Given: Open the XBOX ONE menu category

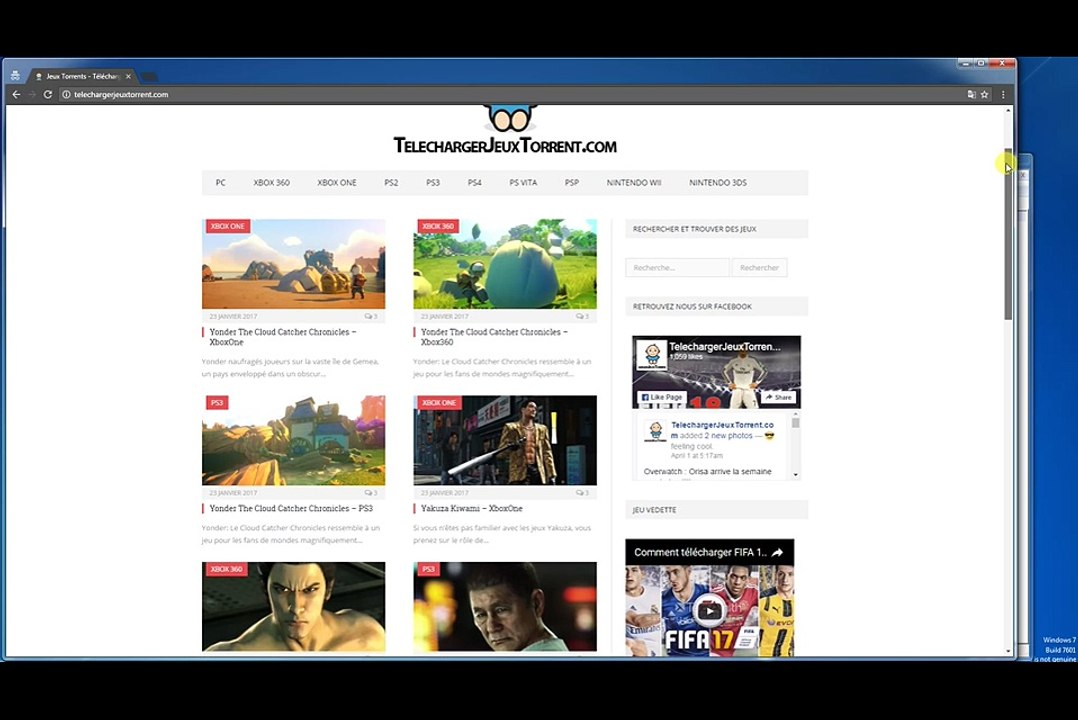Looking at the screenshot, I should click(337, 183).
